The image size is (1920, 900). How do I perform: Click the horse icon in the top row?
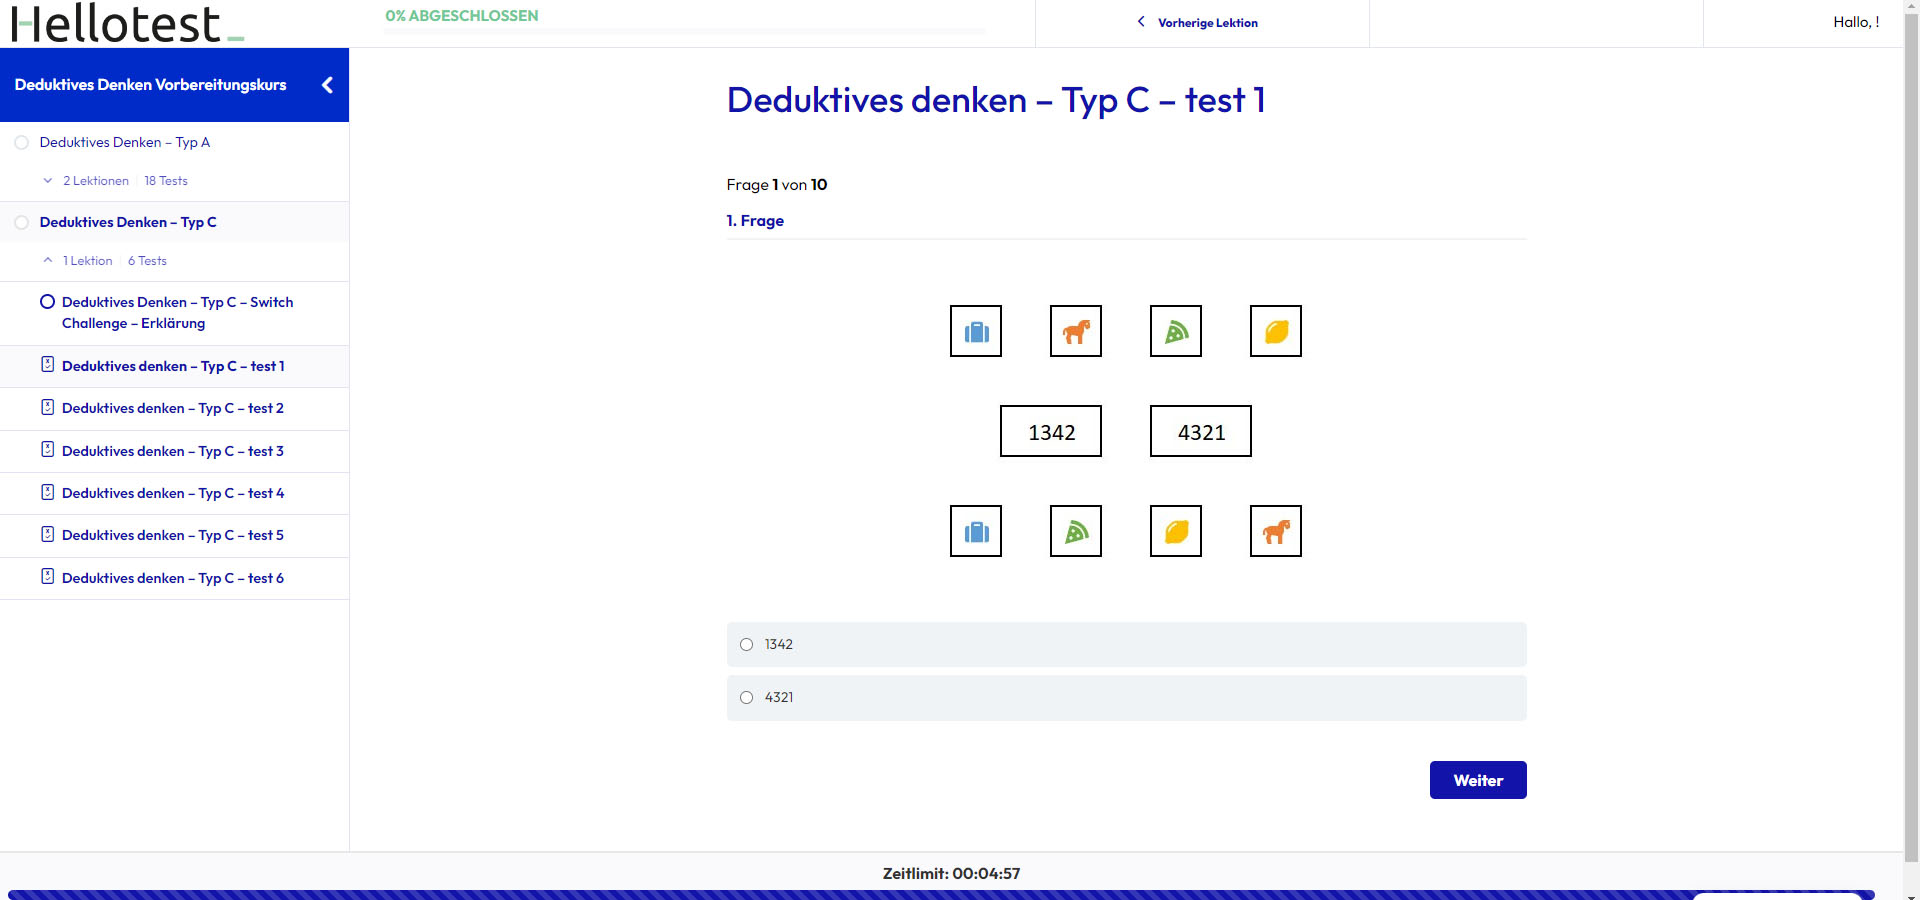tap(1076, 331)
